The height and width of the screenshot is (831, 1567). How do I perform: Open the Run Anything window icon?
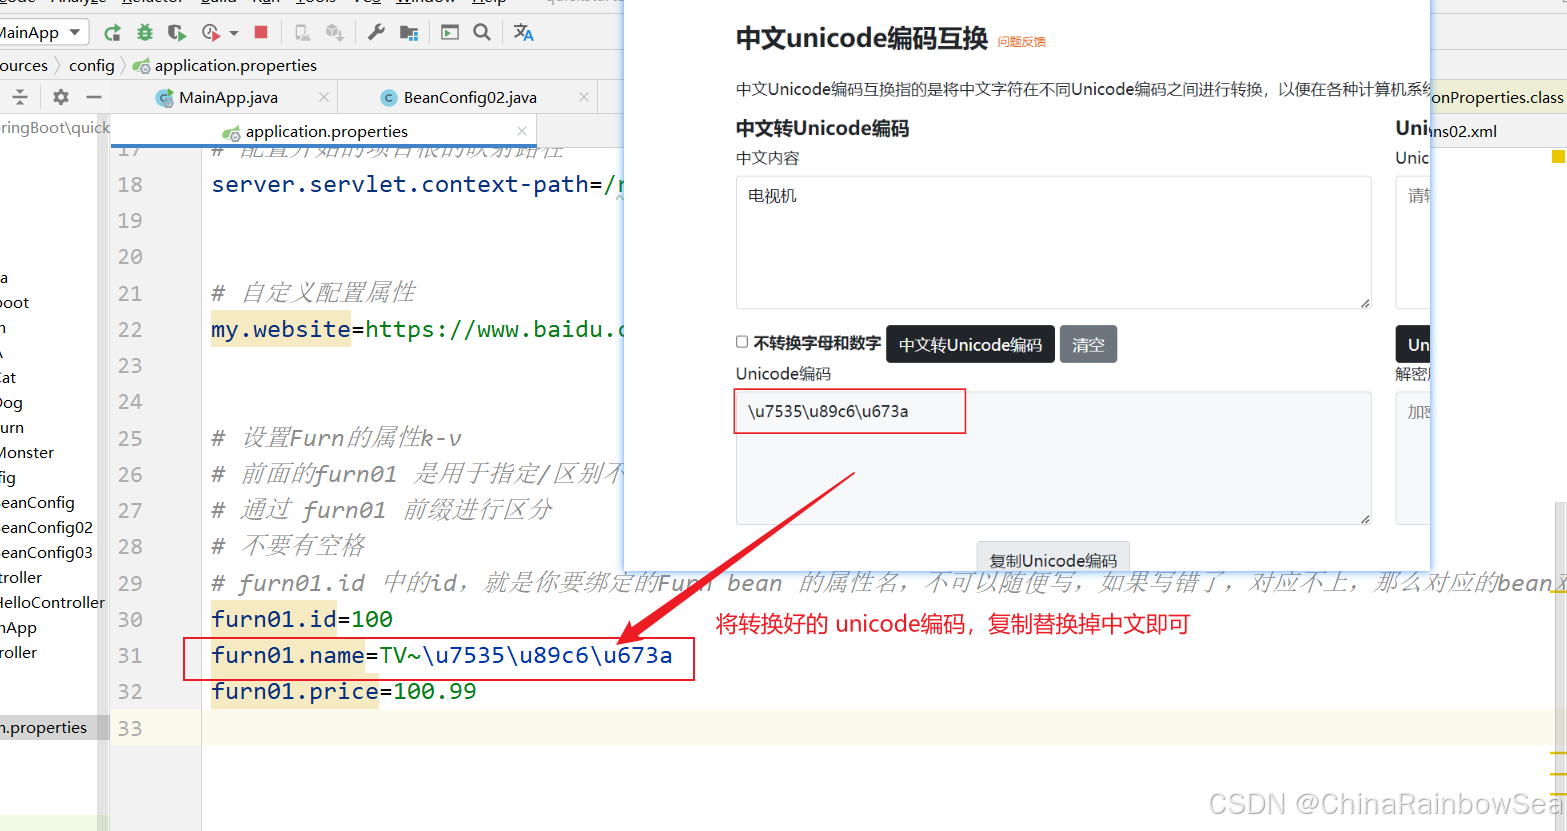click(x=450, y=32)
